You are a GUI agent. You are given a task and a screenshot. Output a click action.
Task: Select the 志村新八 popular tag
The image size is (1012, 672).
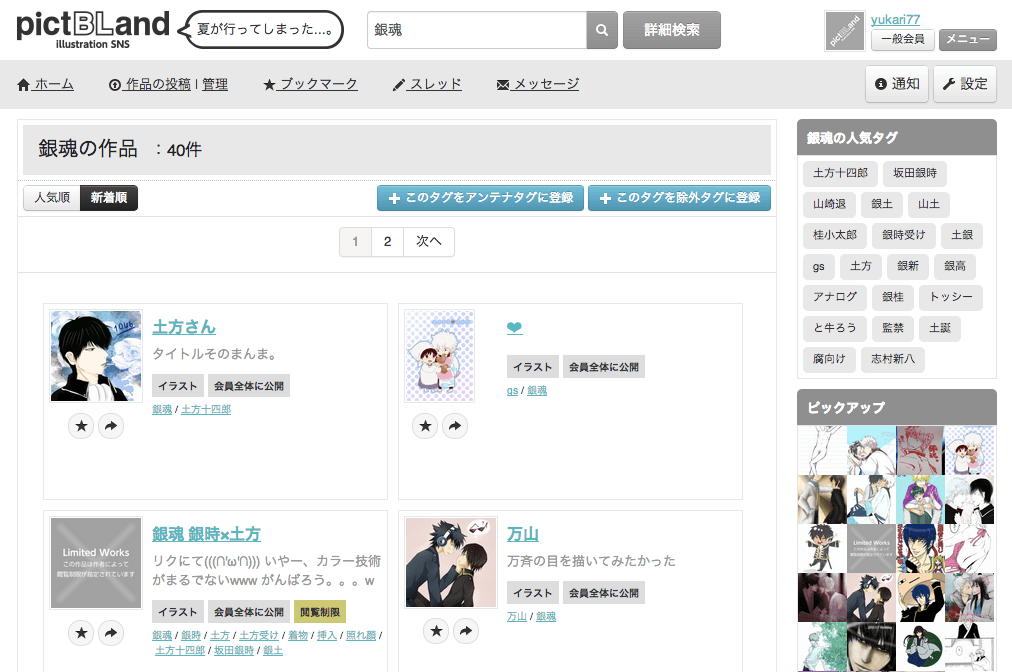pos(893,359)
